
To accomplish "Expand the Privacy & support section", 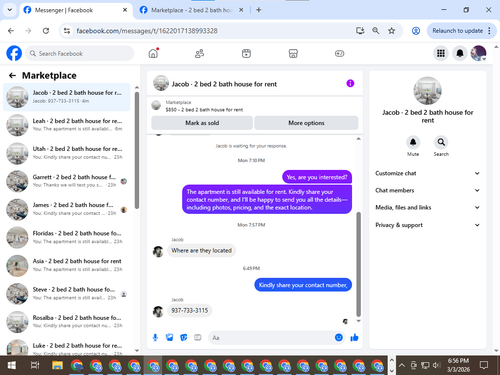I will 427,225.
